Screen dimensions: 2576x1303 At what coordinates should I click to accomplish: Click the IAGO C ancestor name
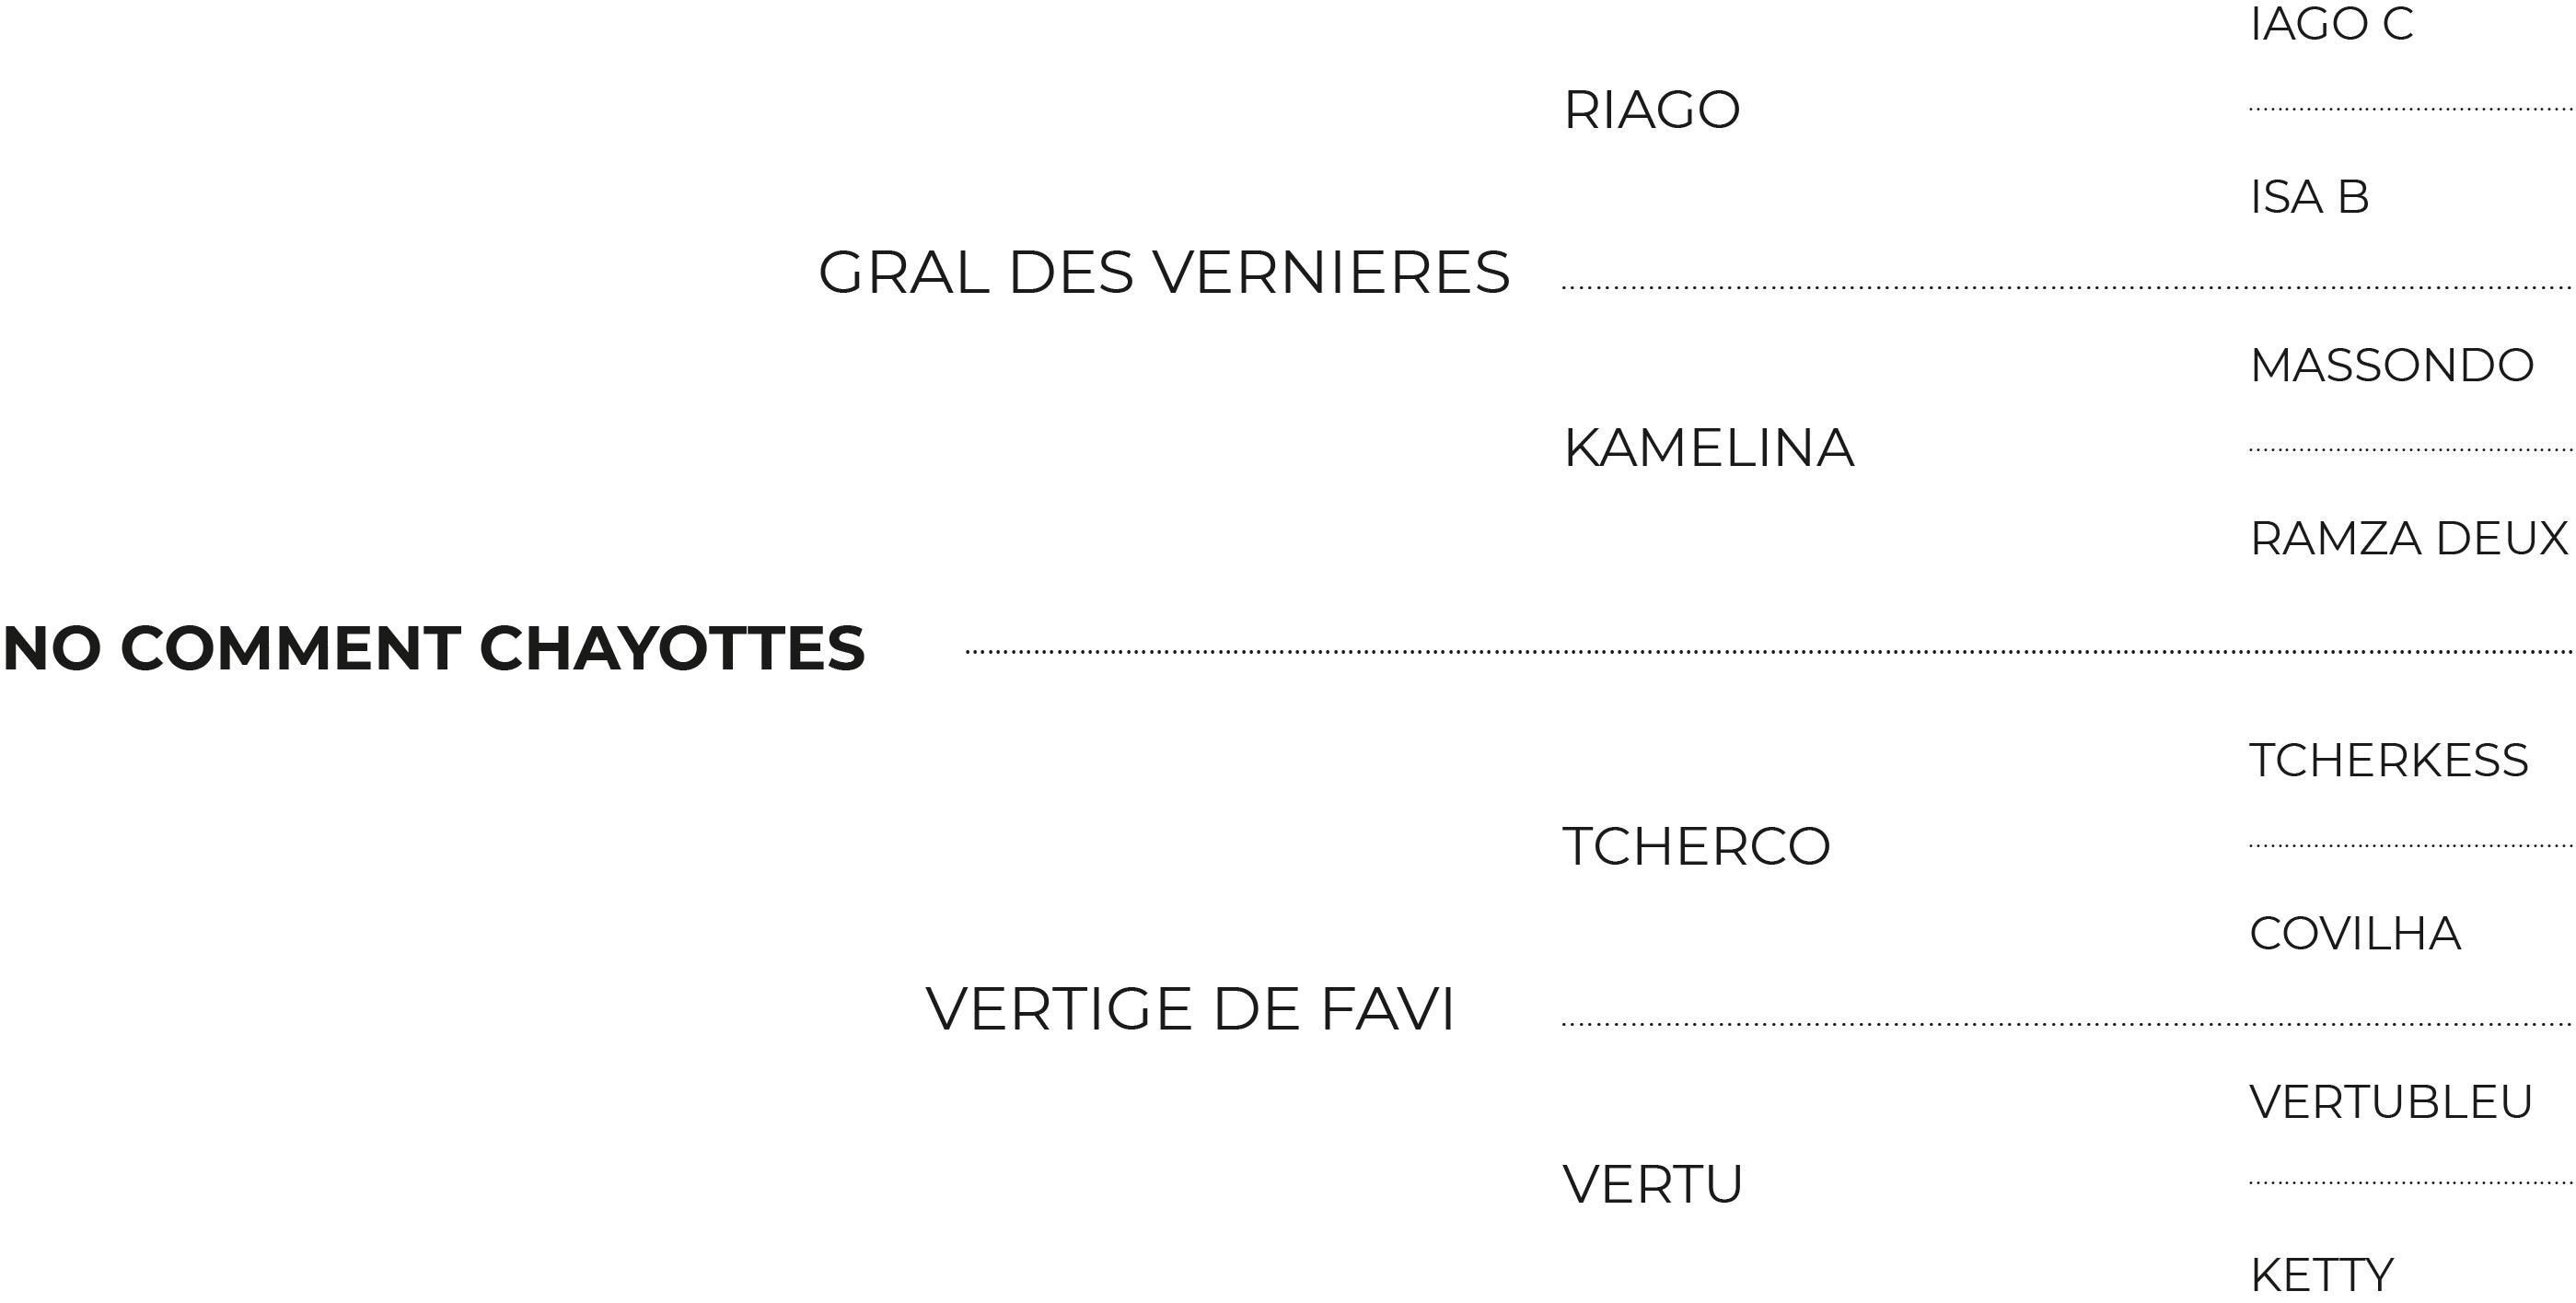pos(2332,24)
